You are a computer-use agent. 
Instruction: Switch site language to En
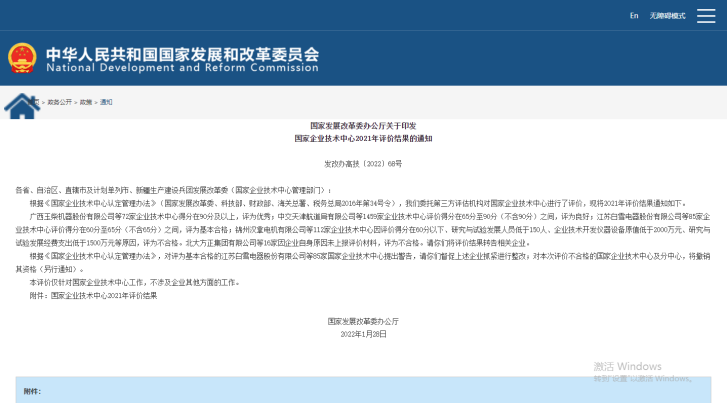pos(633,16)
